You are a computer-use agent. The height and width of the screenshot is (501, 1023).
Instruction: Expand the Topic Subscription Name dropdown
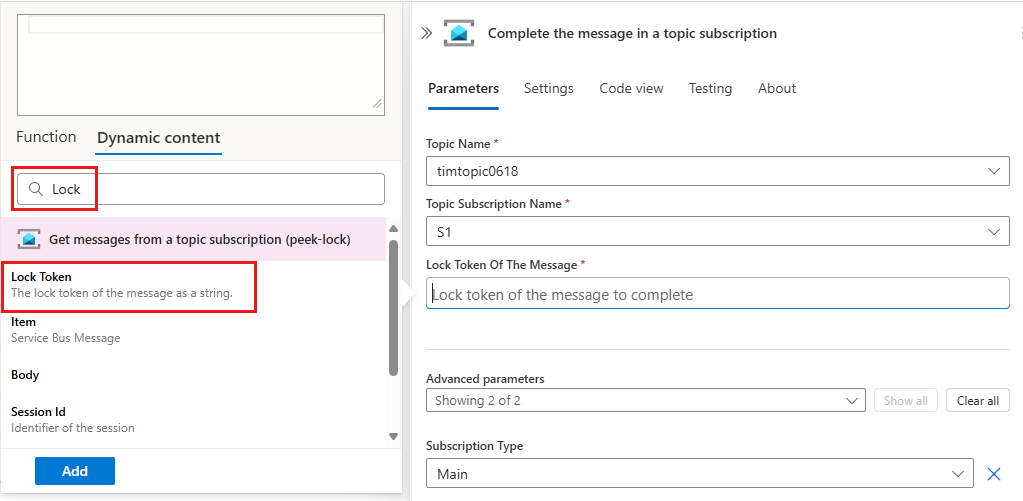click(x=993, y=232)
